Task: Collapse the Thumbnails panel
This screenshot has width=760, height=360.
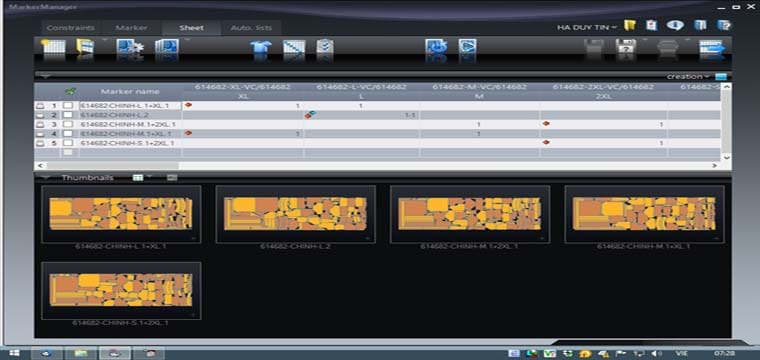Action: coord(45,177)
